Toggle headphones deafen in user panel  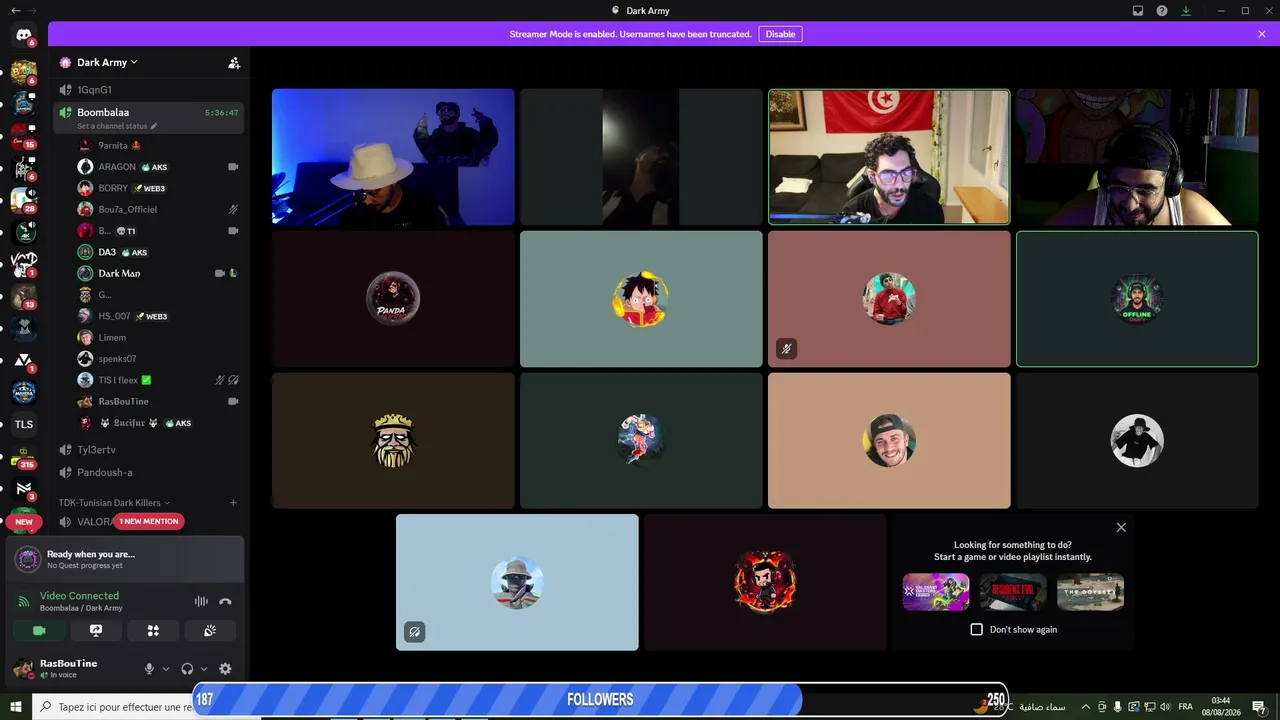tap(187, 669)
